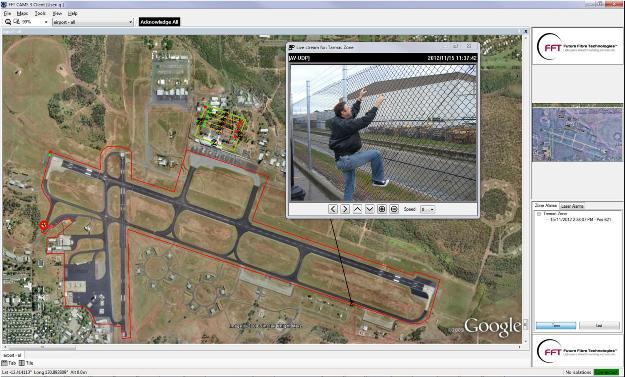625x377 pixels.
Task: Open the camera Speed dropdown
Action: [428, 209]
